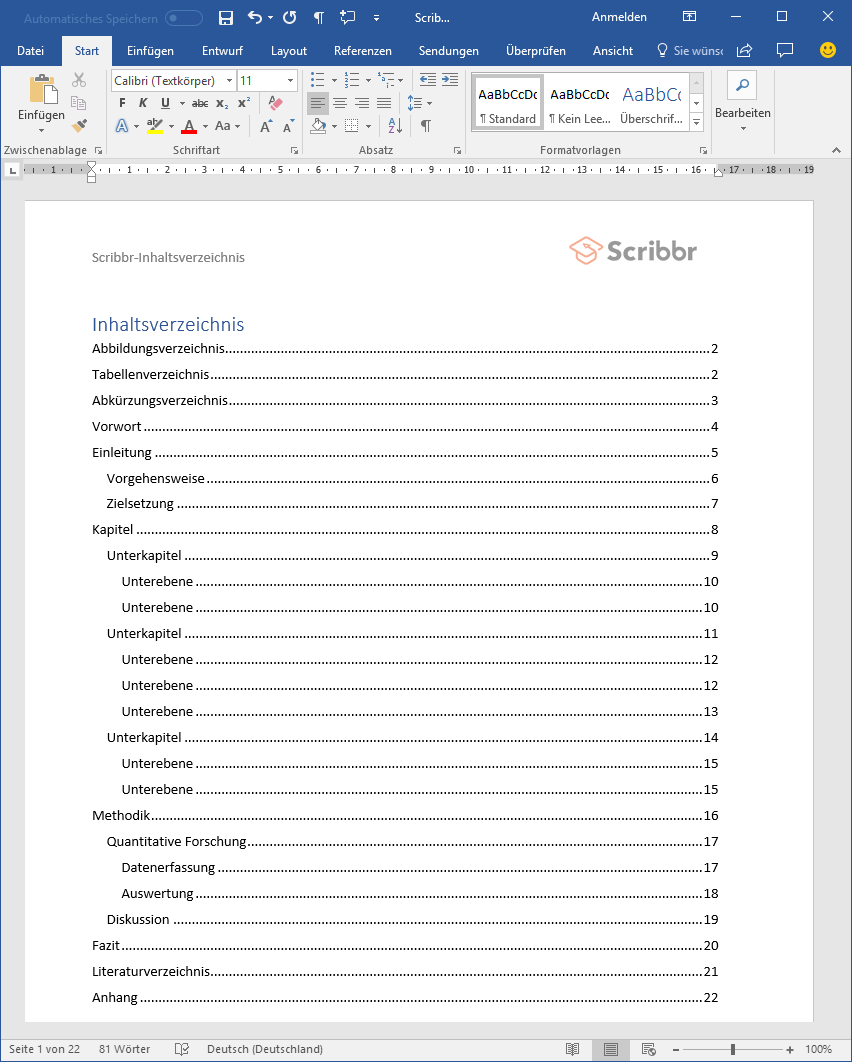The height and width of the screenshot is (1062, 852).
Task: Open the spelling check icon in status bar
Action: coord(182,1049)
